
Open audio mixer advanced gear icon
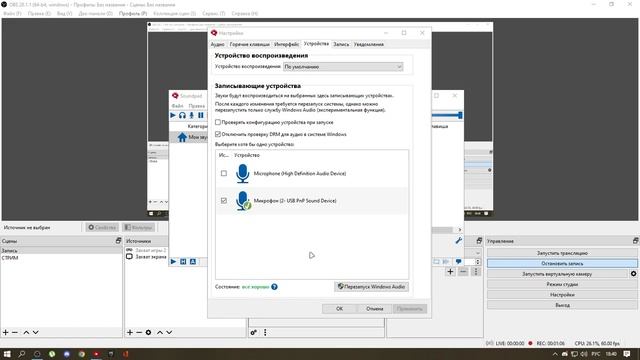(x=253, y=332)
